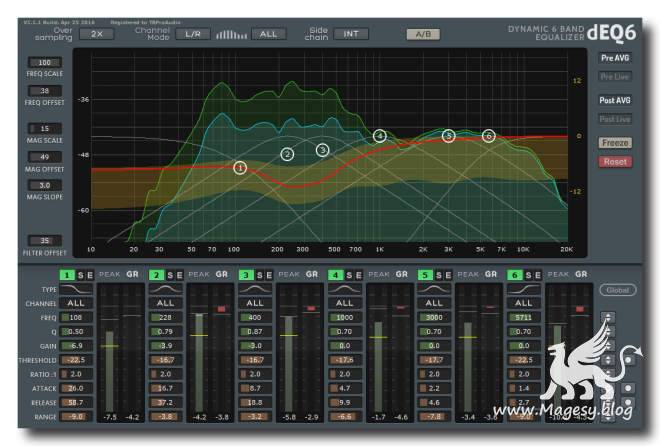Click the channel meter bars icon
The height and width of the screenshot is (446, 660).
coord(231,35)
